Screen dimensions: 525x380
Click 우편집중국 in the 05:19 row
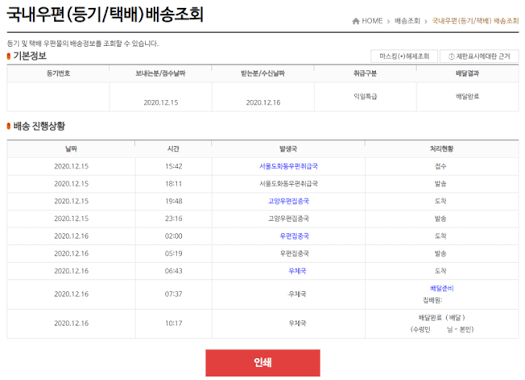click(x=294, y=253)
